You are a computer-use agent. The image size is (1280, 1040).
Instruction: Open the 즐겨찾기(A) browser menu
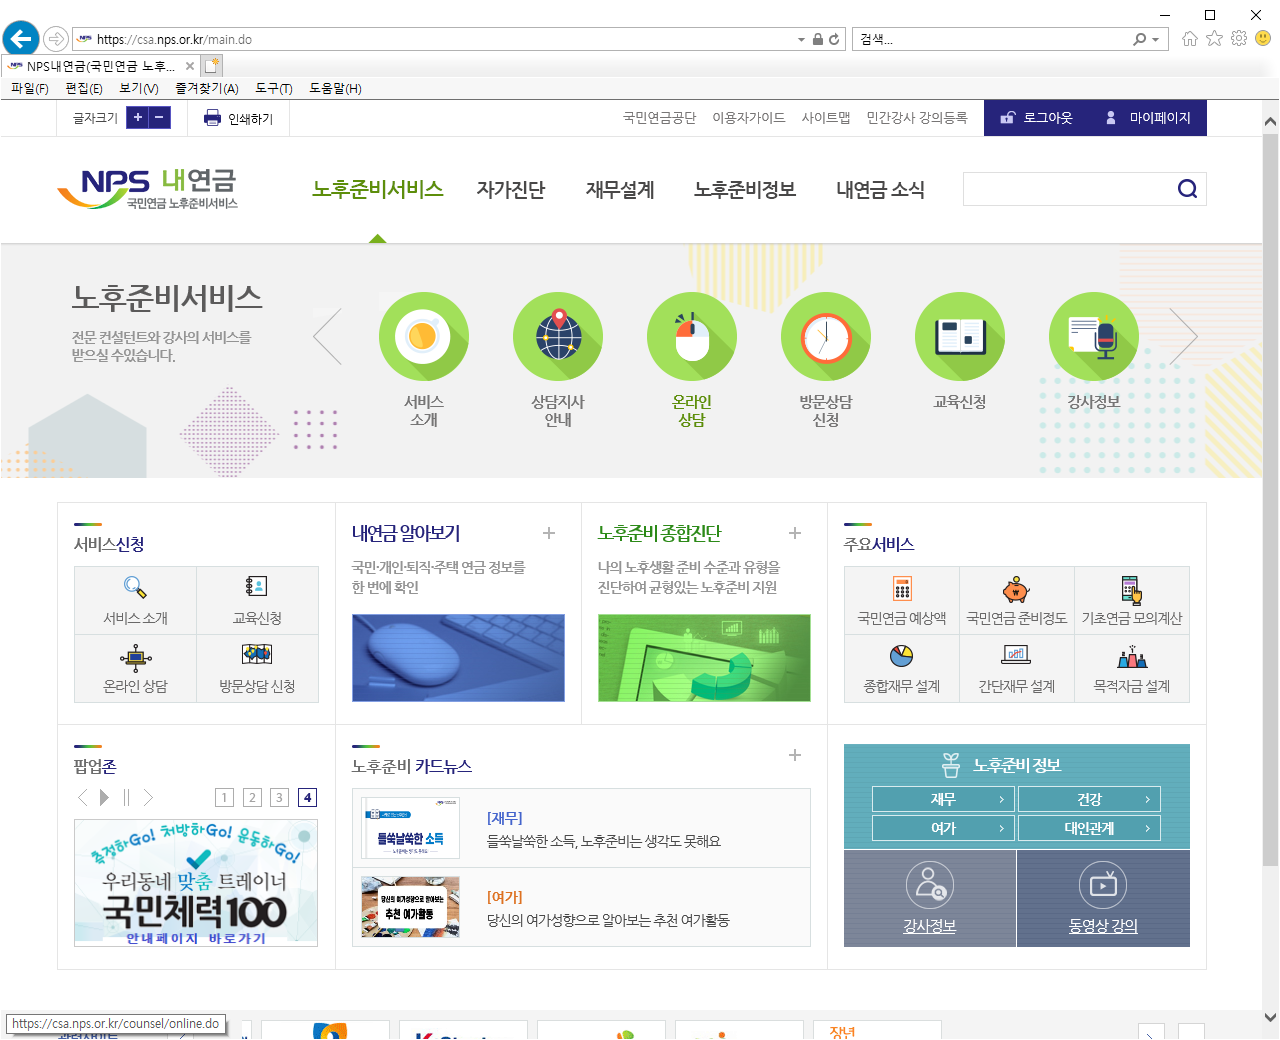point(207,88)
